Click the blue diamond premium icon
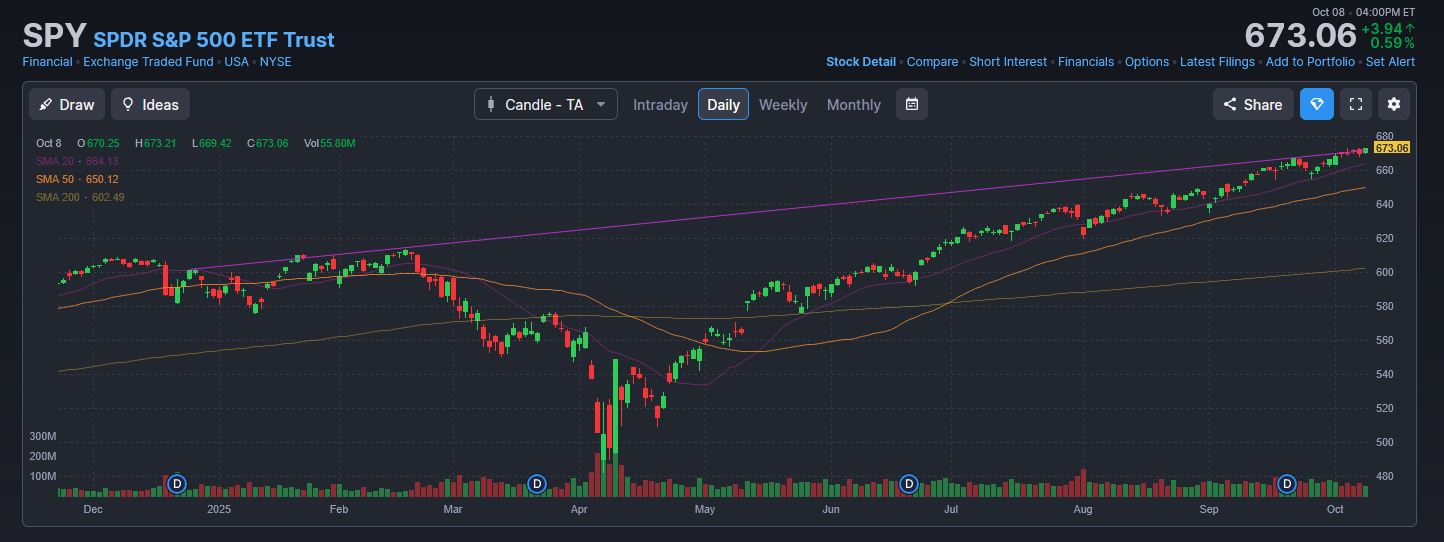The width and height of the screenshot is (1444, 542). pos(1316,104)
